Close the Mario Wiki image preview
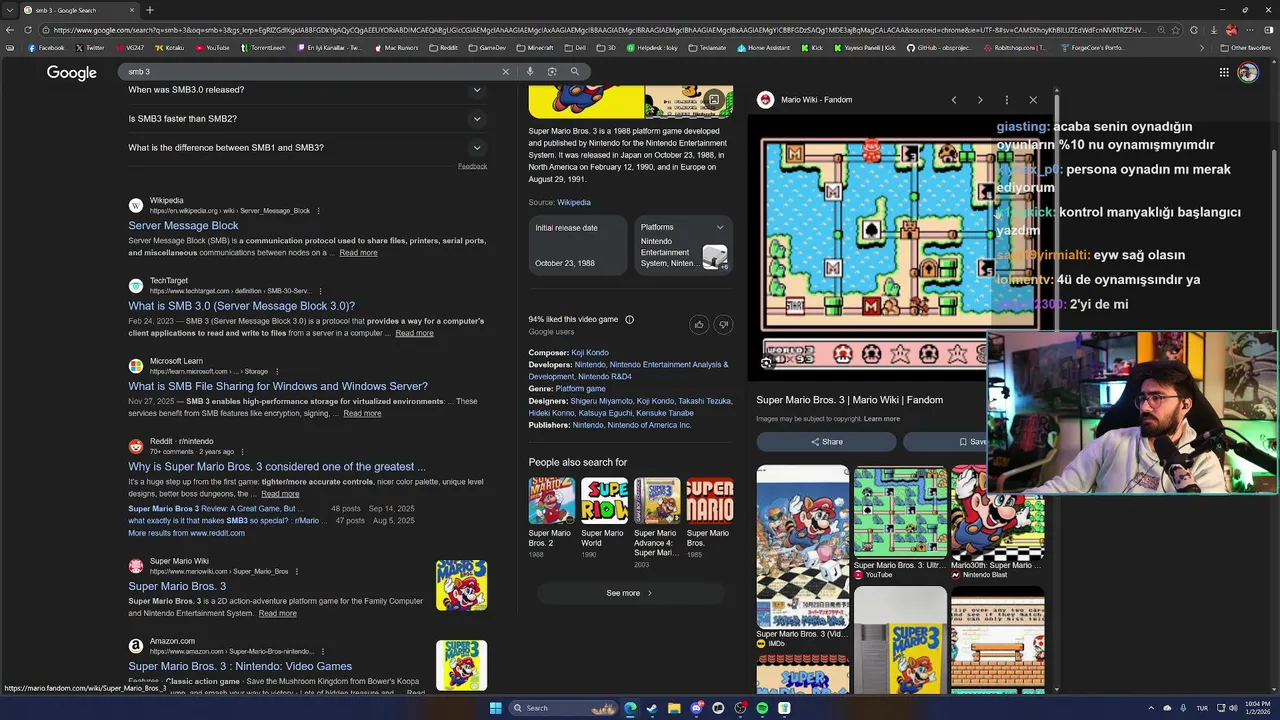The height and width of the screenshot is (720, 1280). [1033, 100]
